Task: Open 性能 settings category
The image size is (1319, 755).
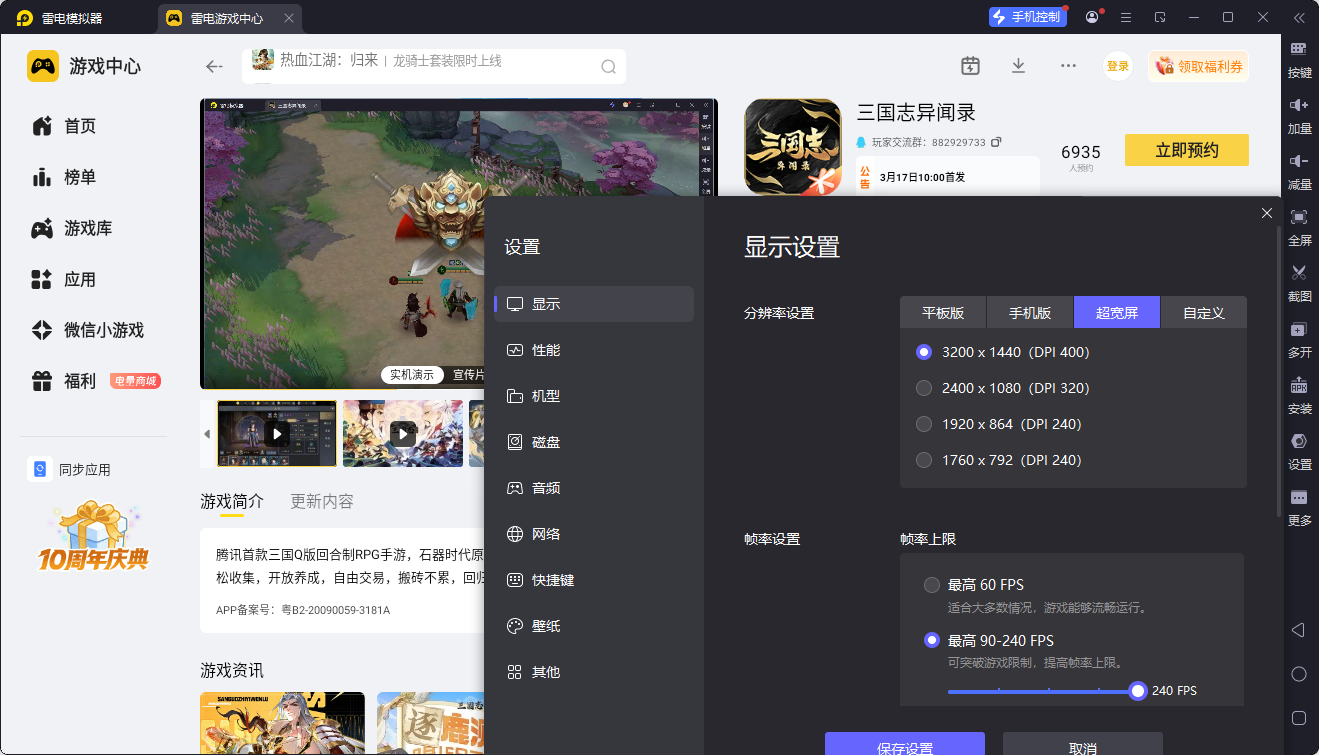Action: (x=594, y=350)
